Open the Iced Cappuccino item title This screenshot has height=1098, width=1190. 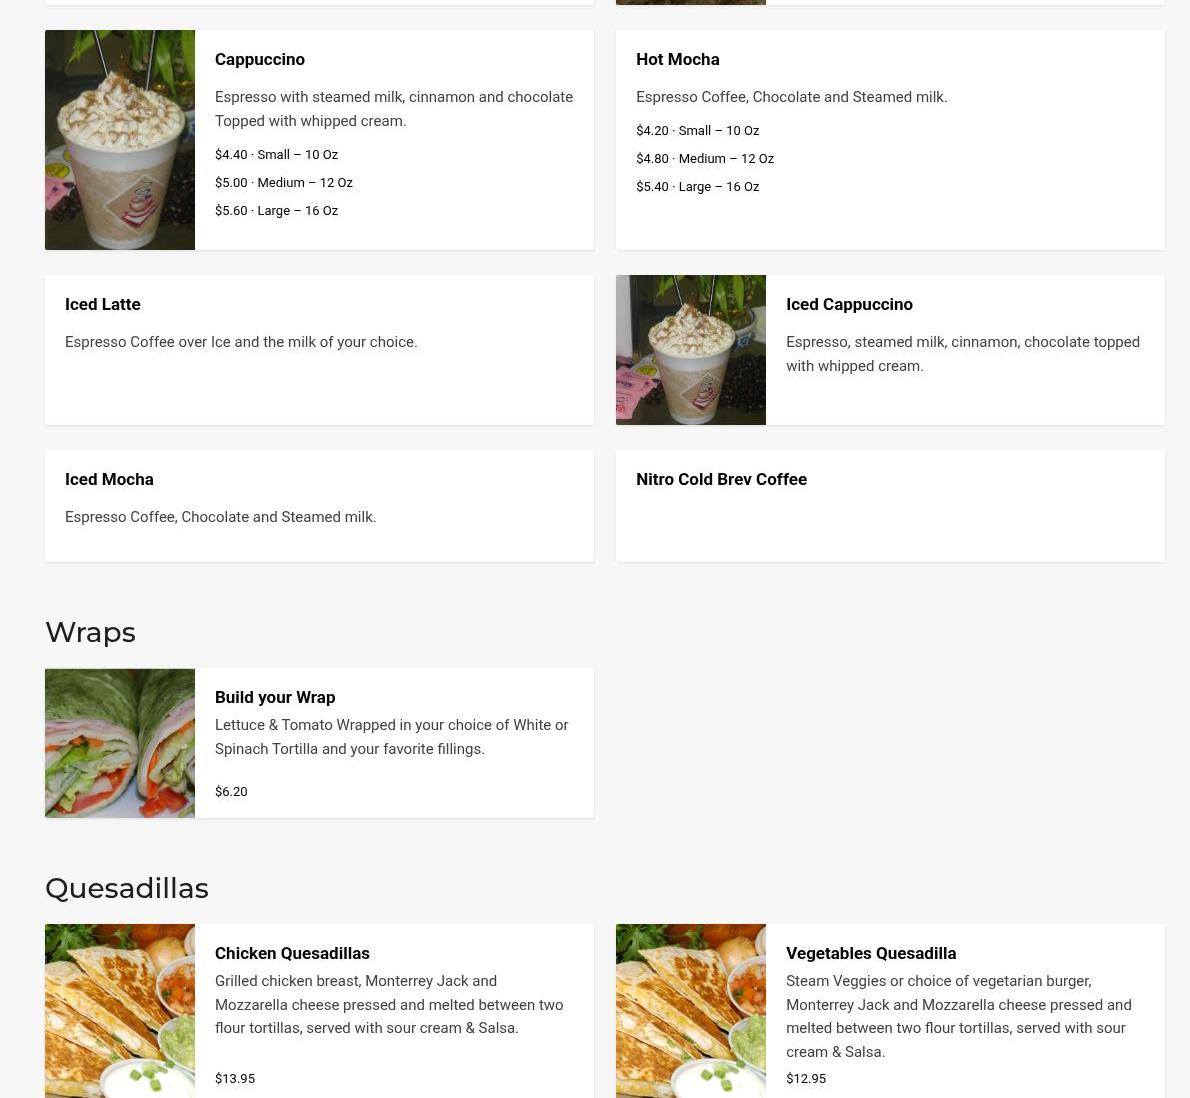(x=849, y=304)
